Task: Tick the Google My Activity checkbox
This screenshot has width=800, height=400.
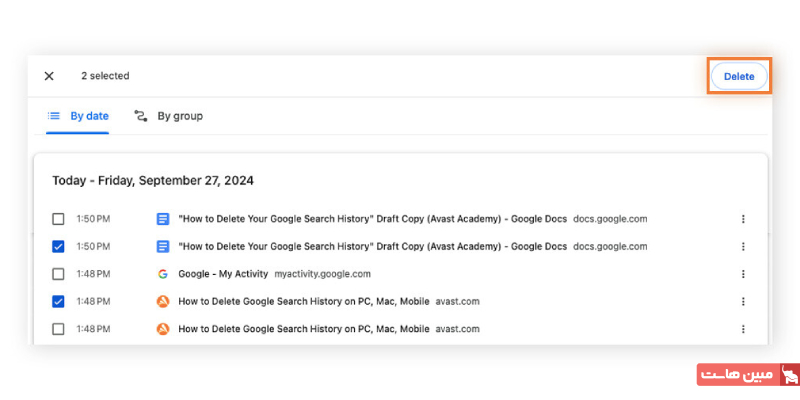Action: (x=58, y=274)
